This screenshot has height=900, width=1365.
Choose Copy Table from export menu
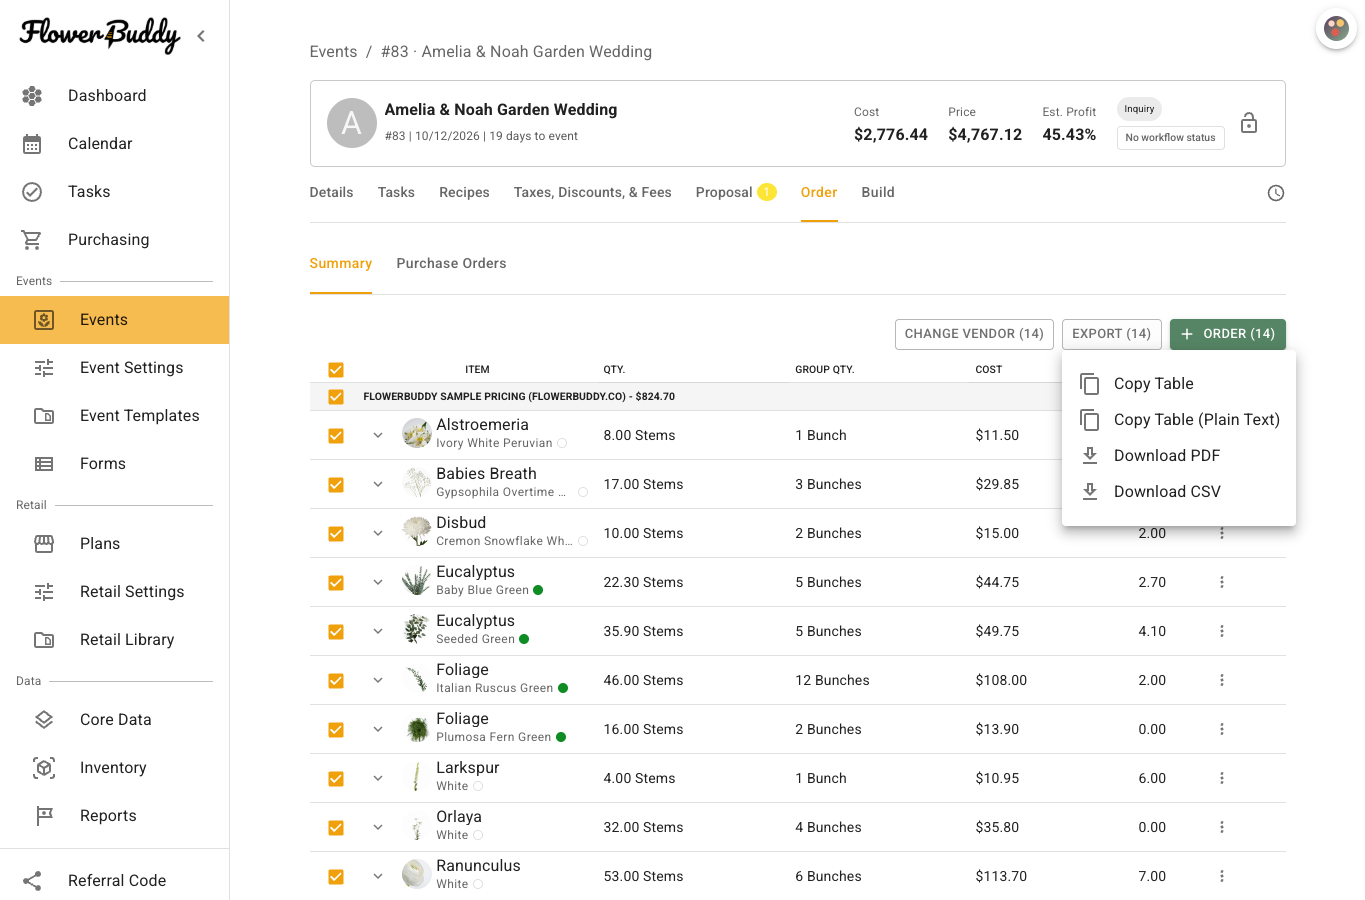(x=1179, y=384)
